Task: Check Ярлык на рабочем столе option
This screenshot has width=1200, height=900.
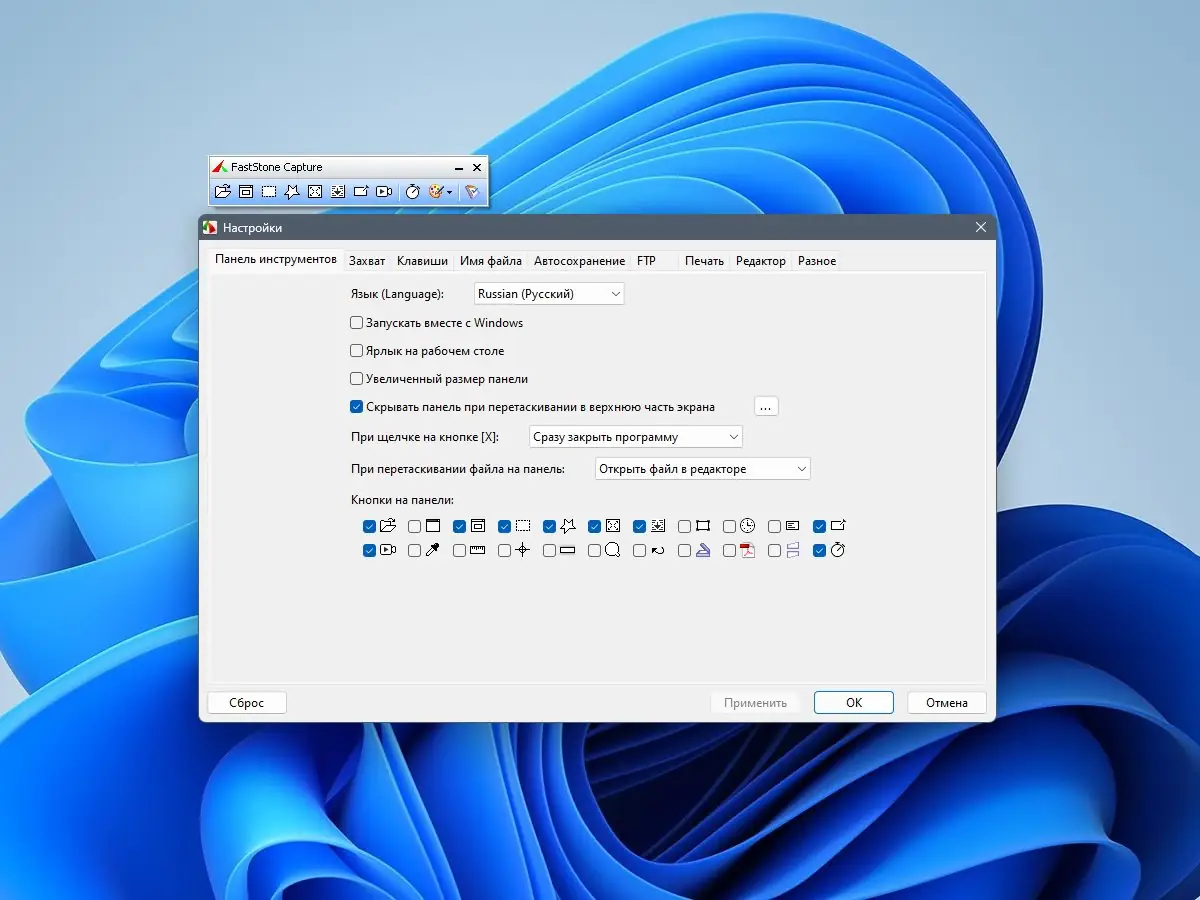Action: tap(356, 351)
